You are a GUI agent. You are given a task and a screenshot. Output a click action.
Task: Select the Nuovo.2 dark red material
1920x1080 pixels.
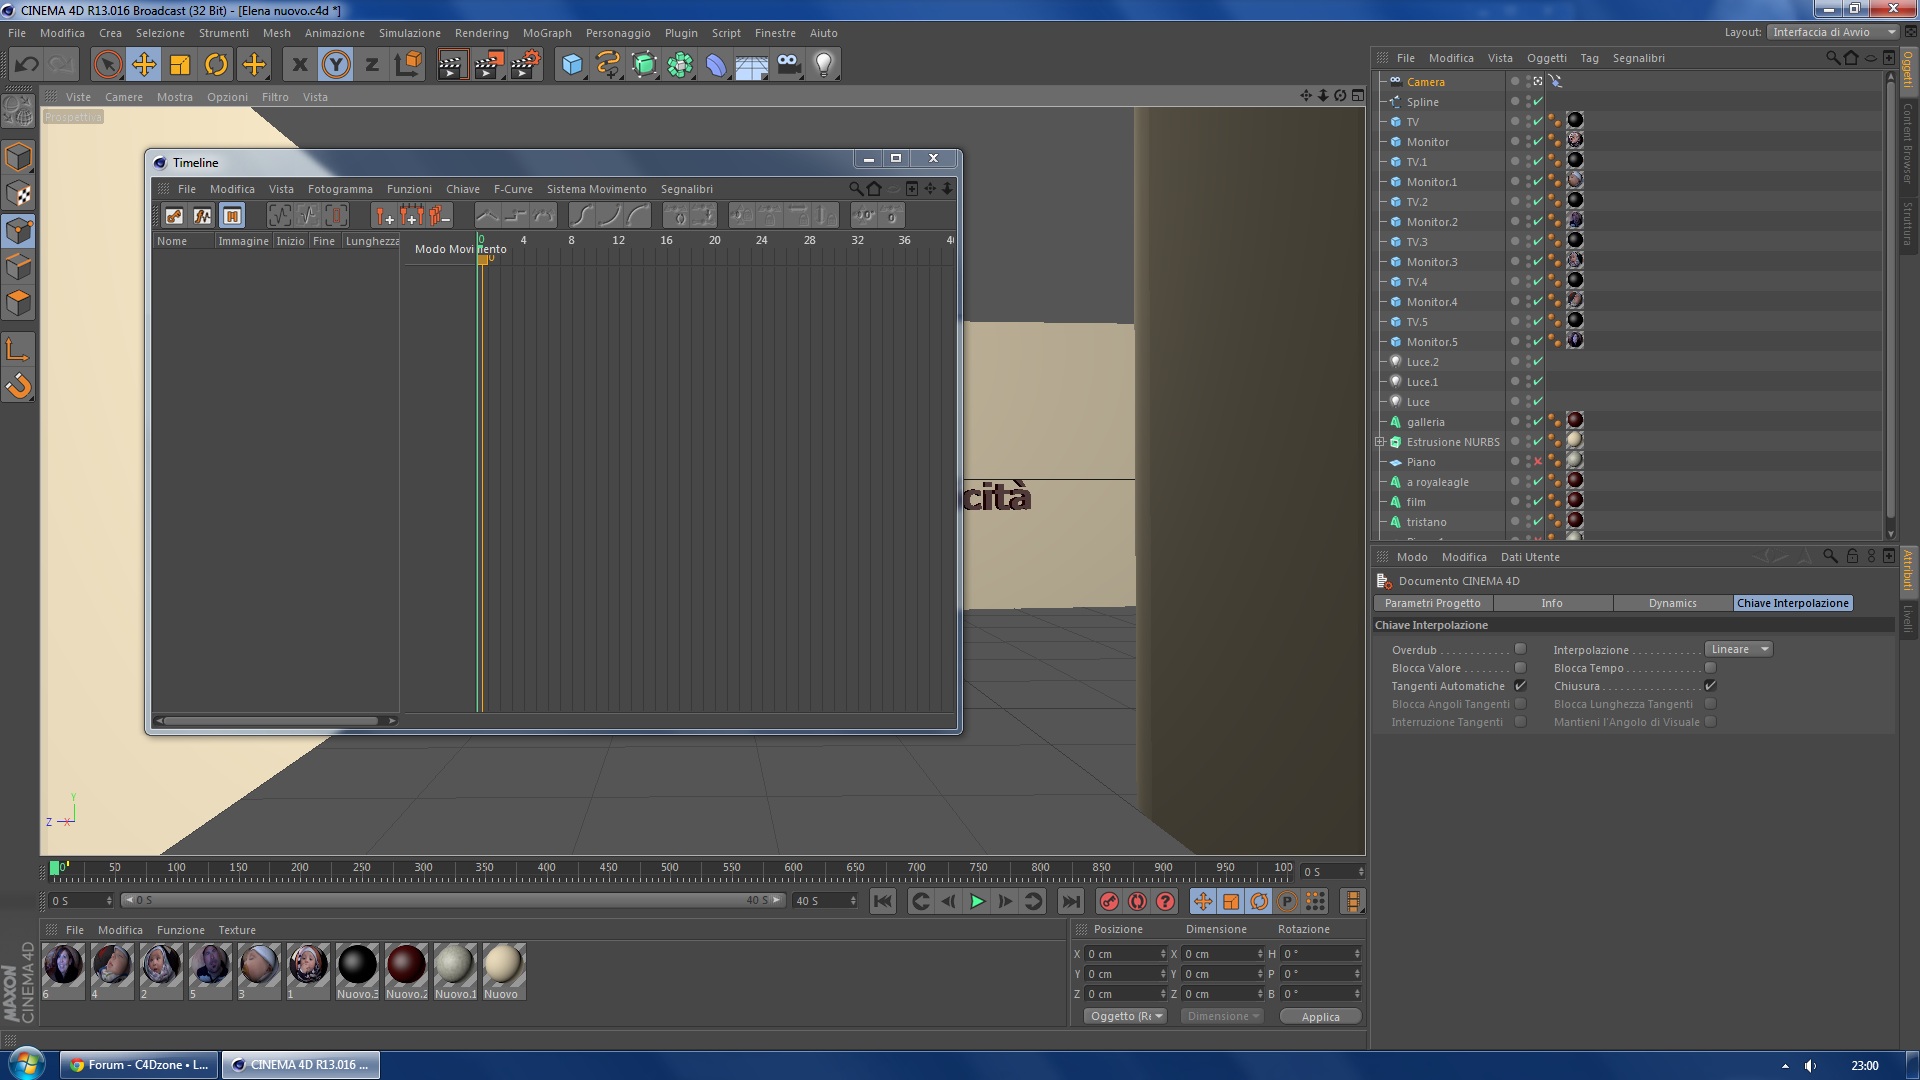click(x=406, y=965)
